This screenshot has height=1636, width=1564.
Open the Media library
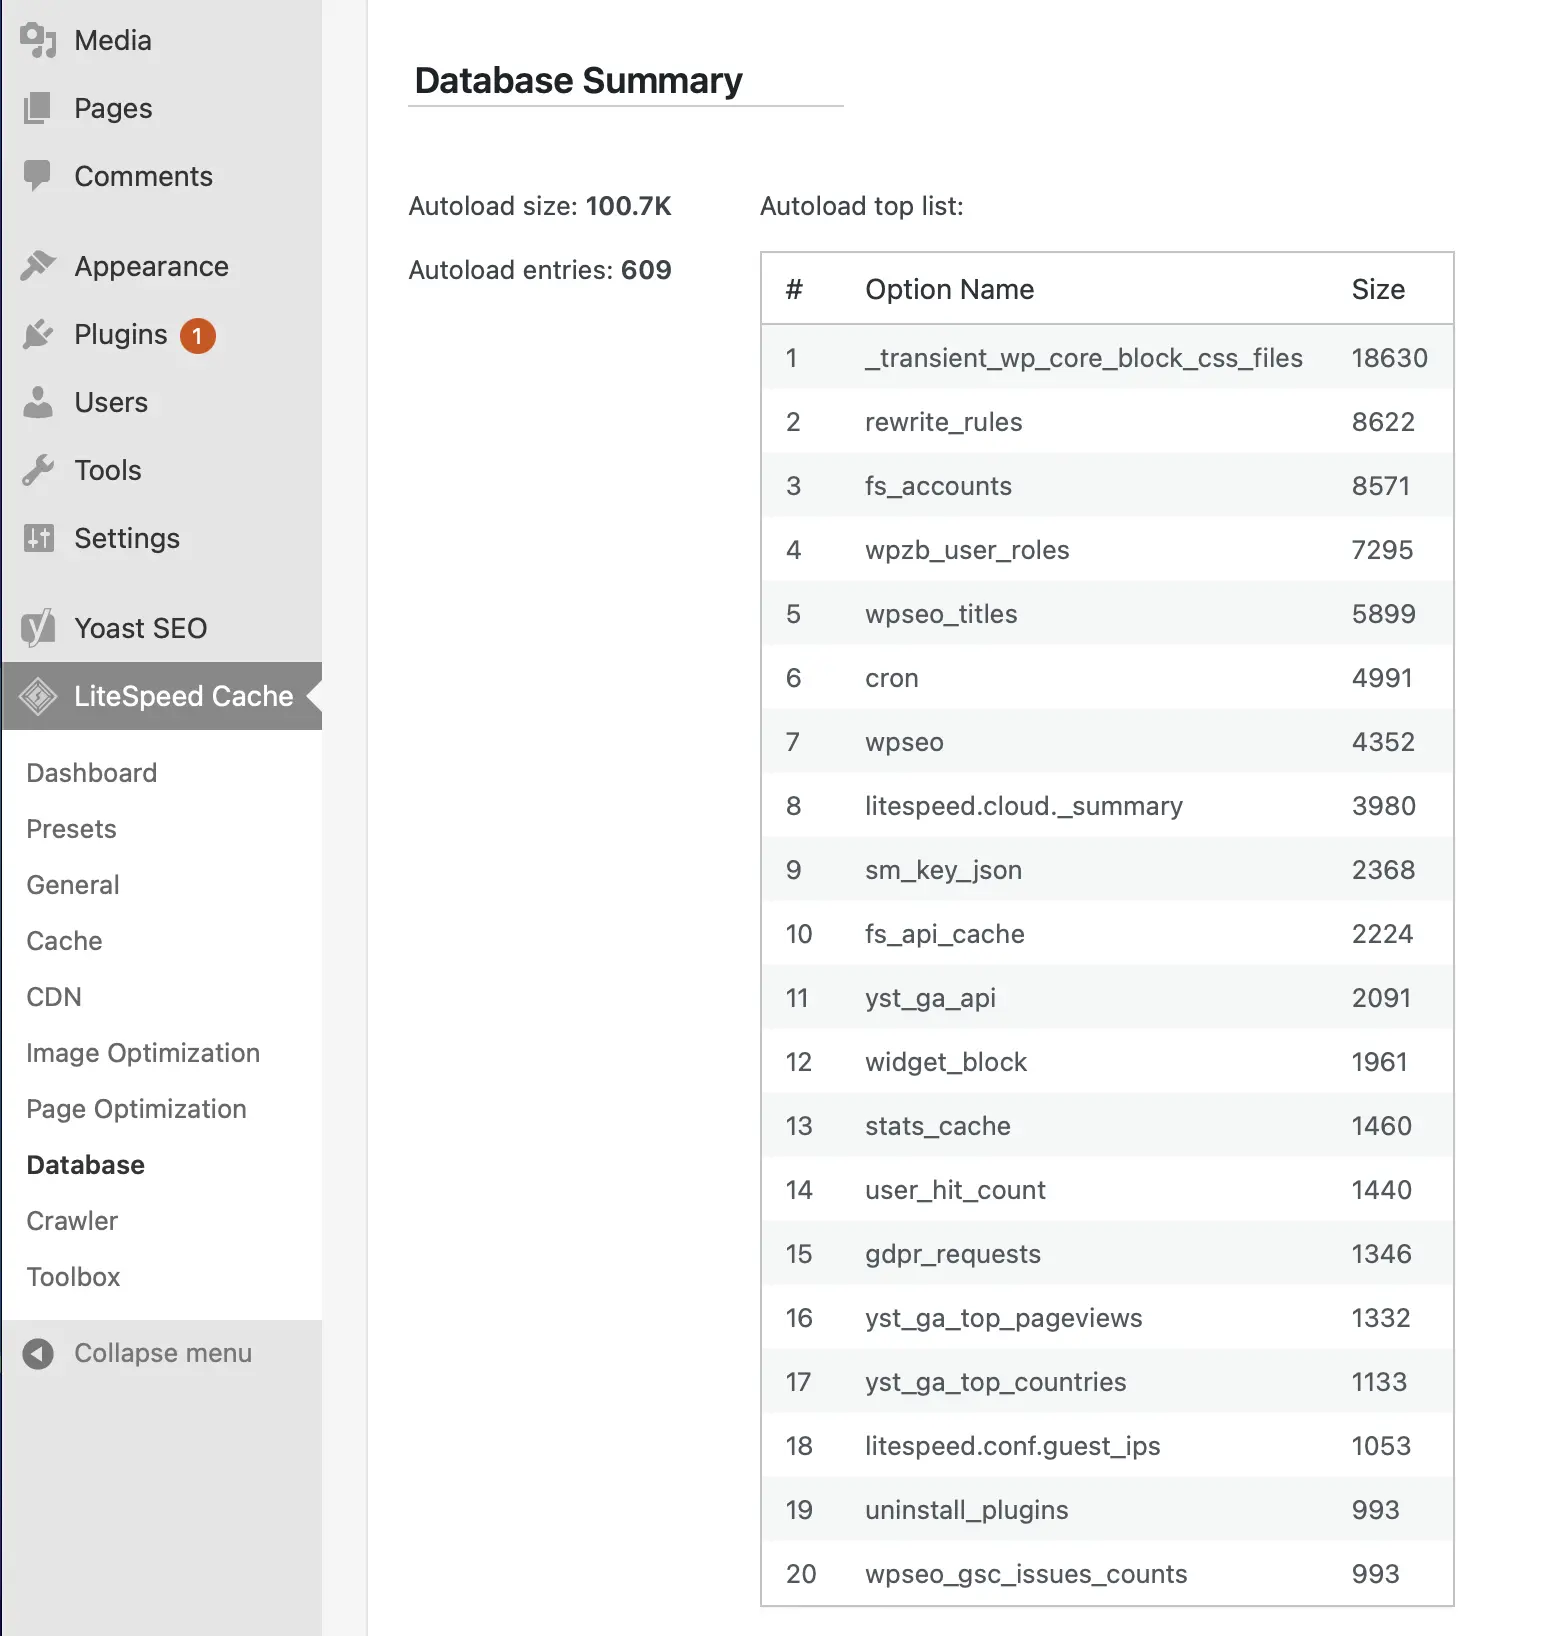click(x=38, y=39)
